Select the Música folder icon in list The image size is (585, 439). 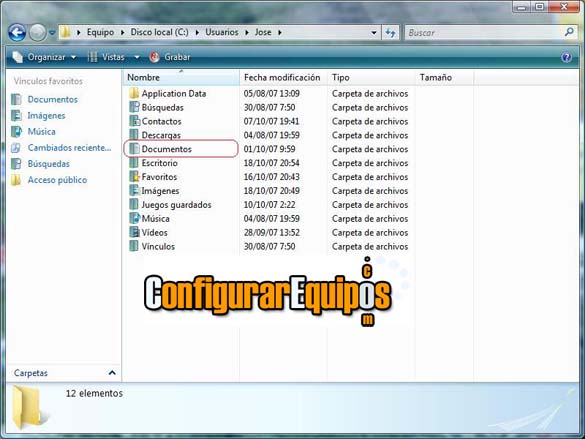(134, 218)
